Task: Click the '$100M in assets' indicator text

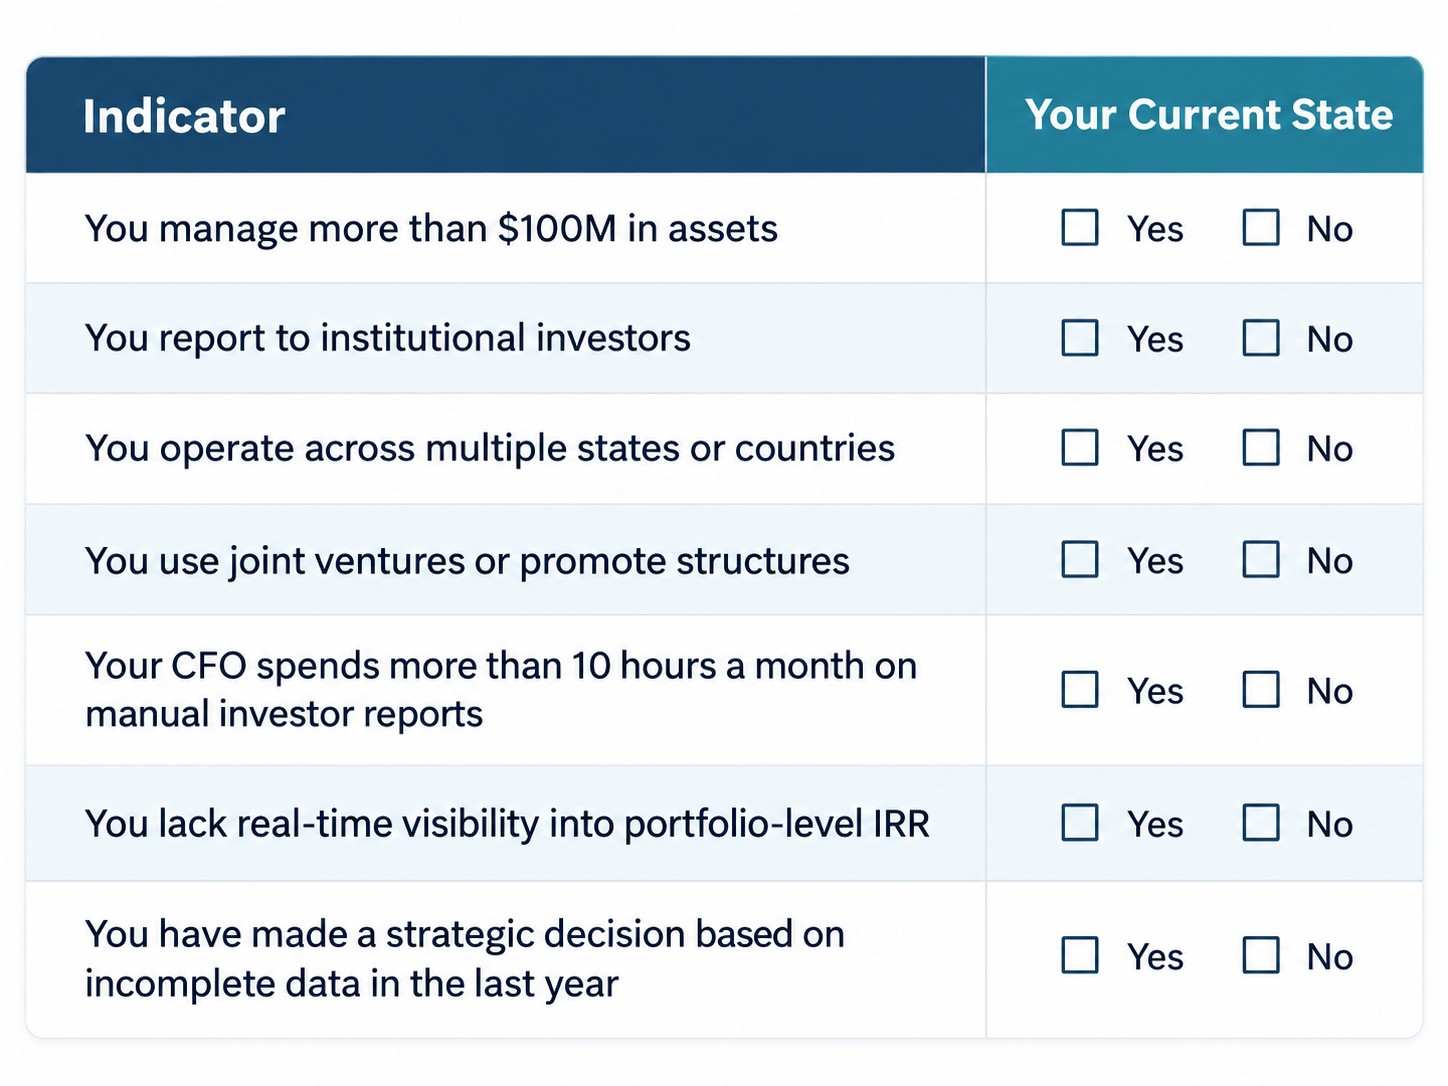Action: [638, 229]
